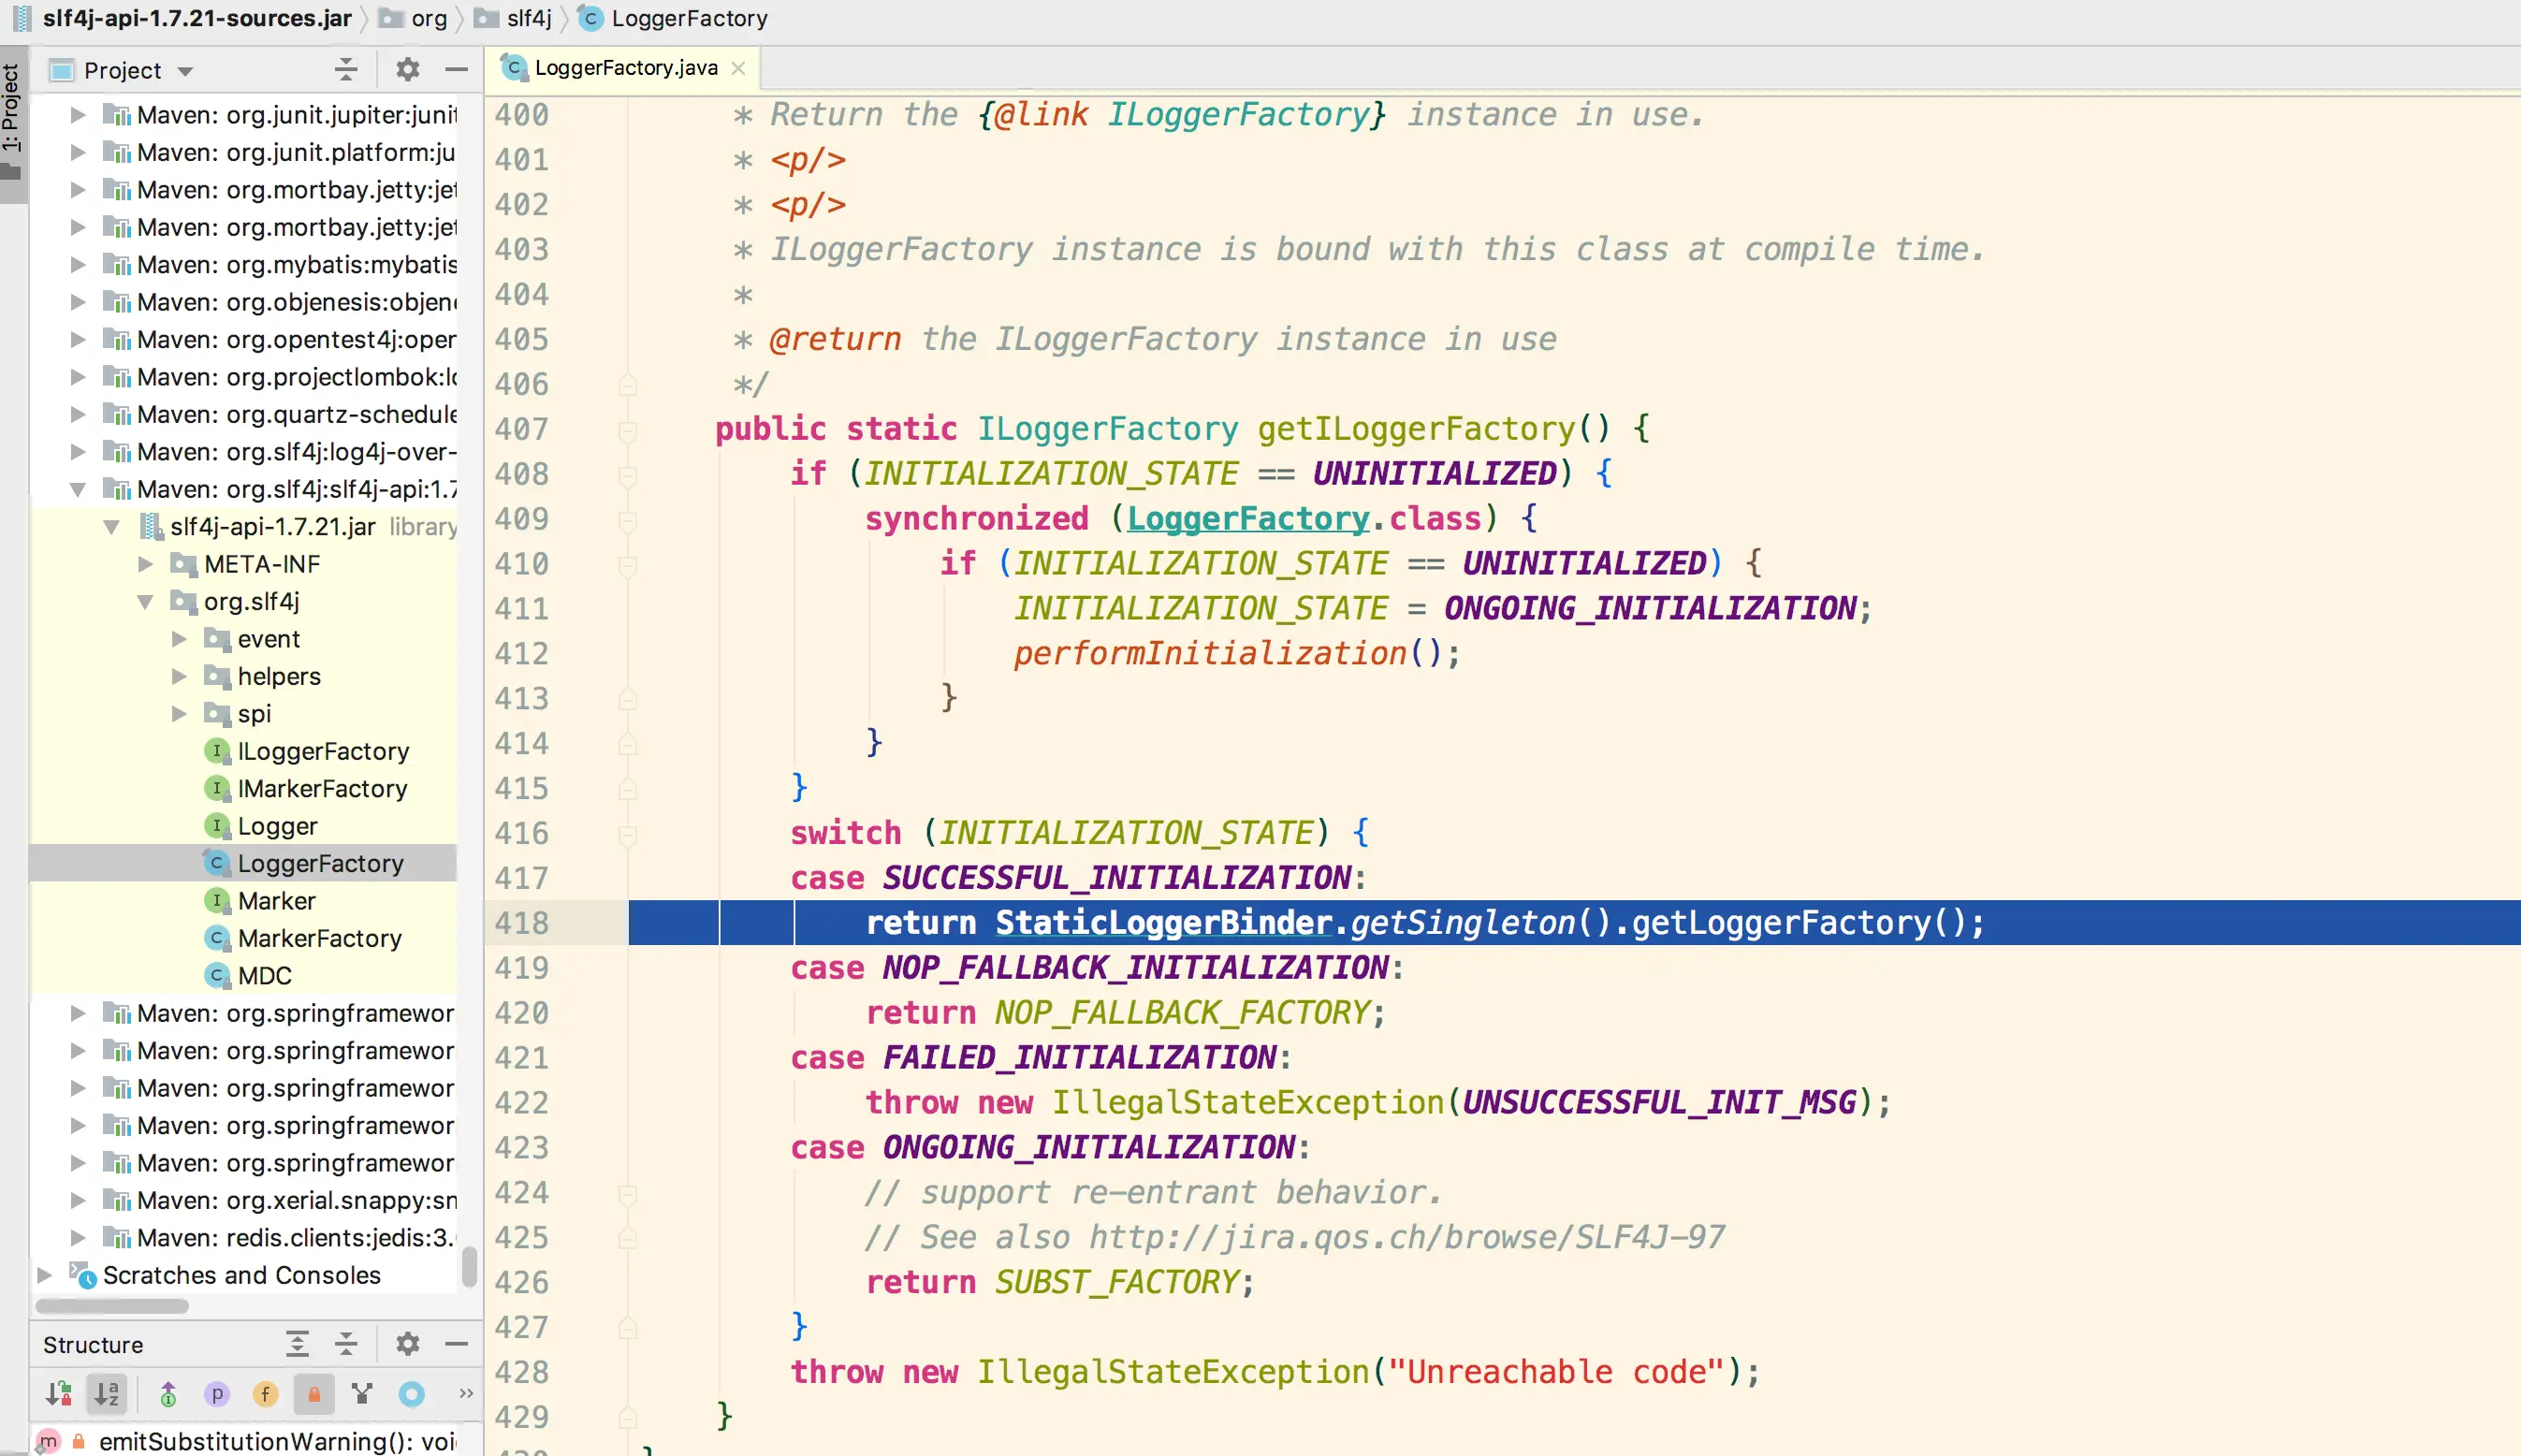Screen dimensions: 2521x1456
Task: Select MDC class in project tree
Action: pos(264,976)
